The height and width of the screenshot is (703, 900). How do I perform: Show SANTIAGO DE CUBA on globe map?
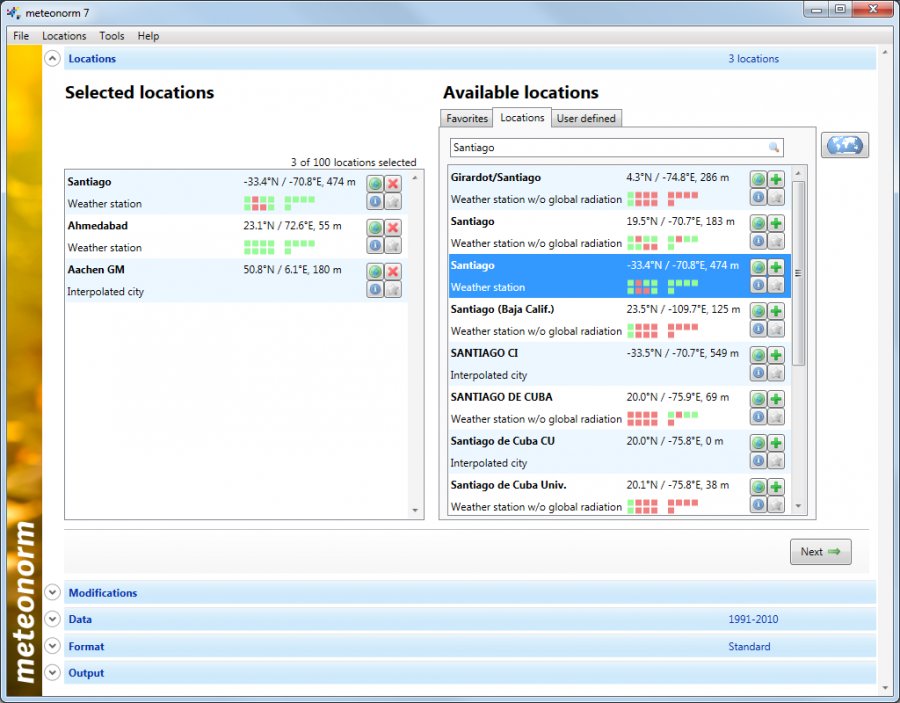758,399
